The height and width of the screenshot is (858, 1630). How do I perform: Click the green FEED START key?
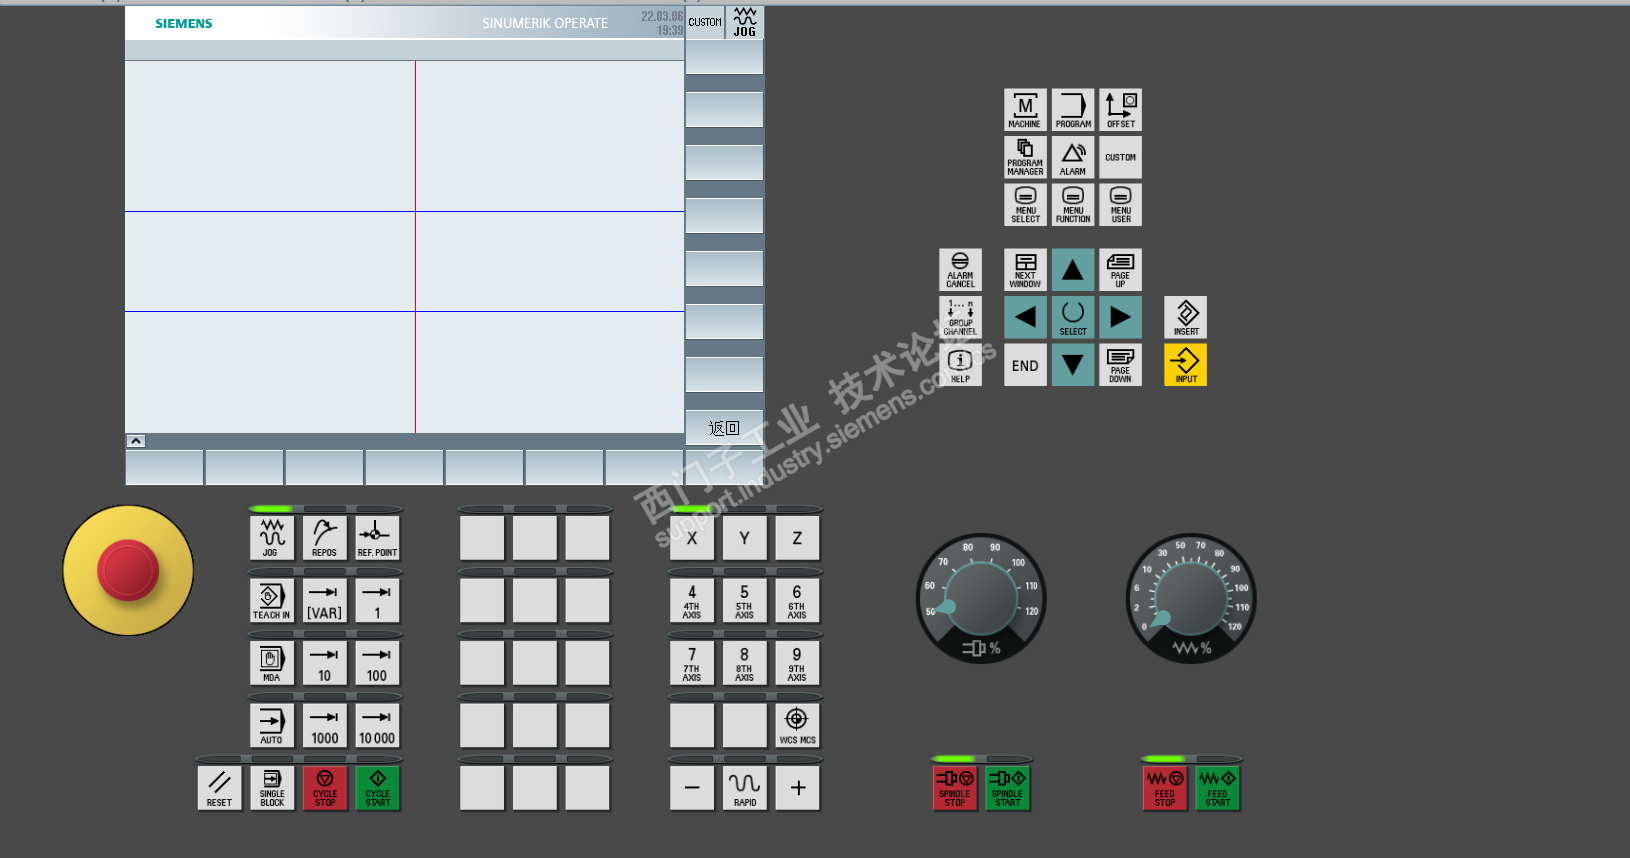coord(1218,788)
